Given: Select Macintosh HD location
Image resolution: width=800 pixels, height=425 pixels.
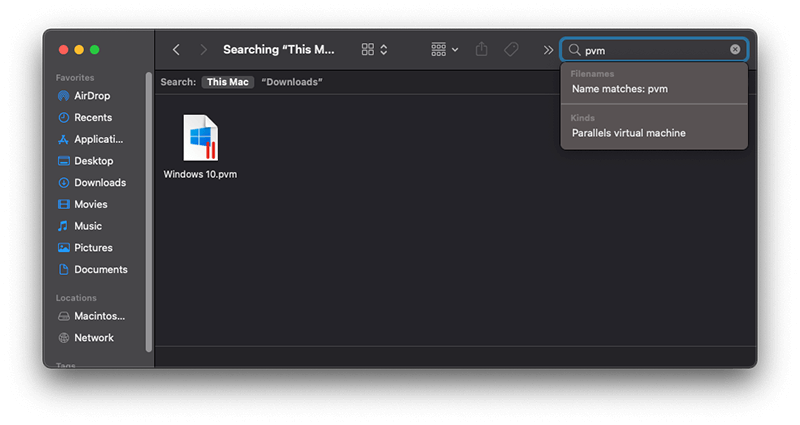Looking at the screenshot, I should tap(91, 316).
